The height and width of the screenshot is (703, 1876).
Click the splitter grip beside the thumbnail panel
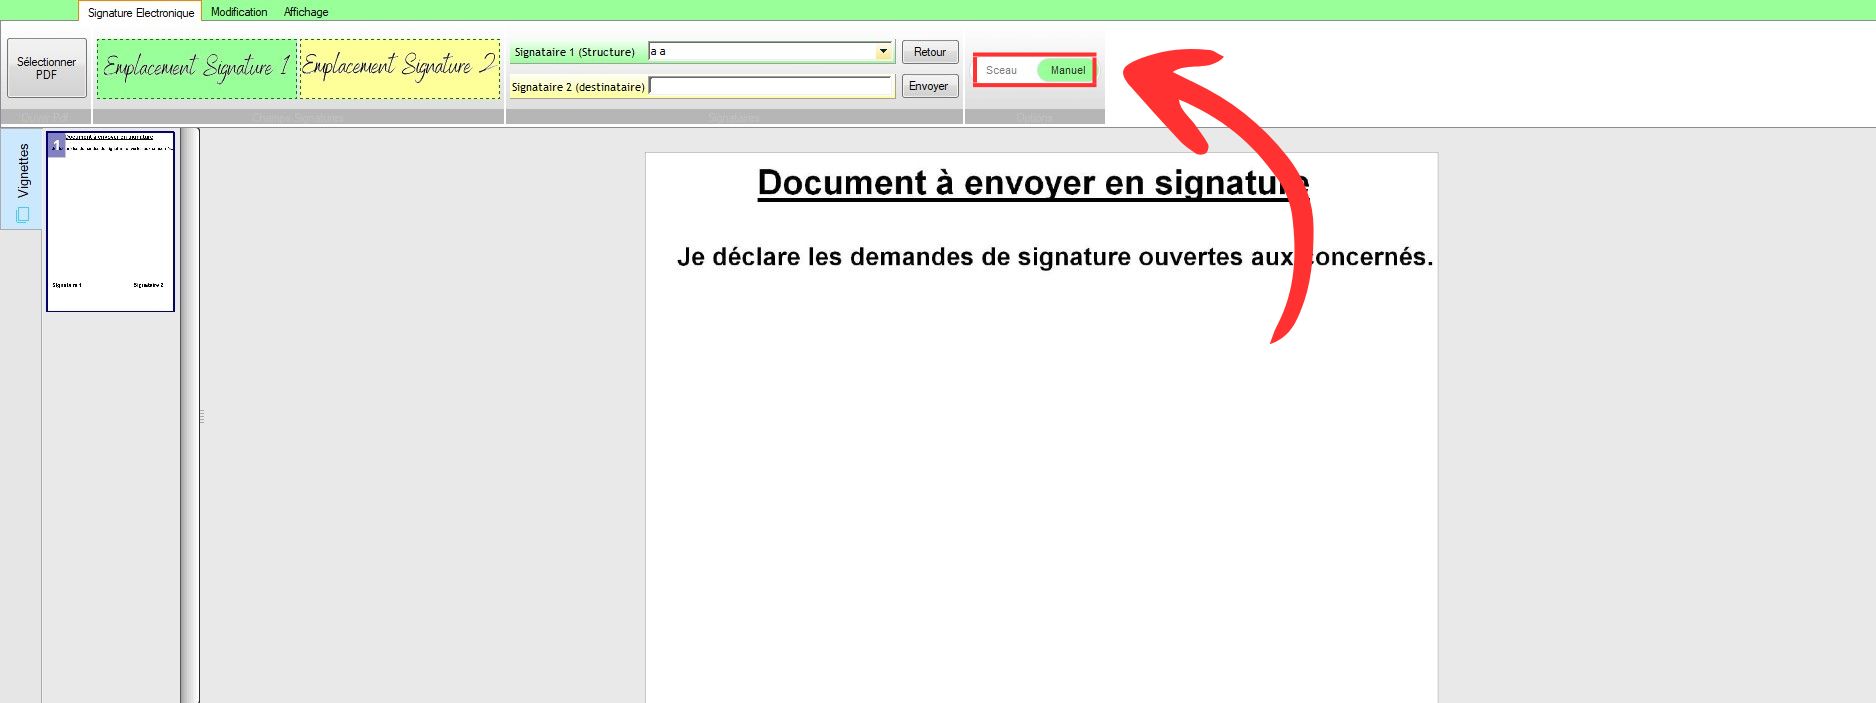pyautogui.click(x=201, y=416)
